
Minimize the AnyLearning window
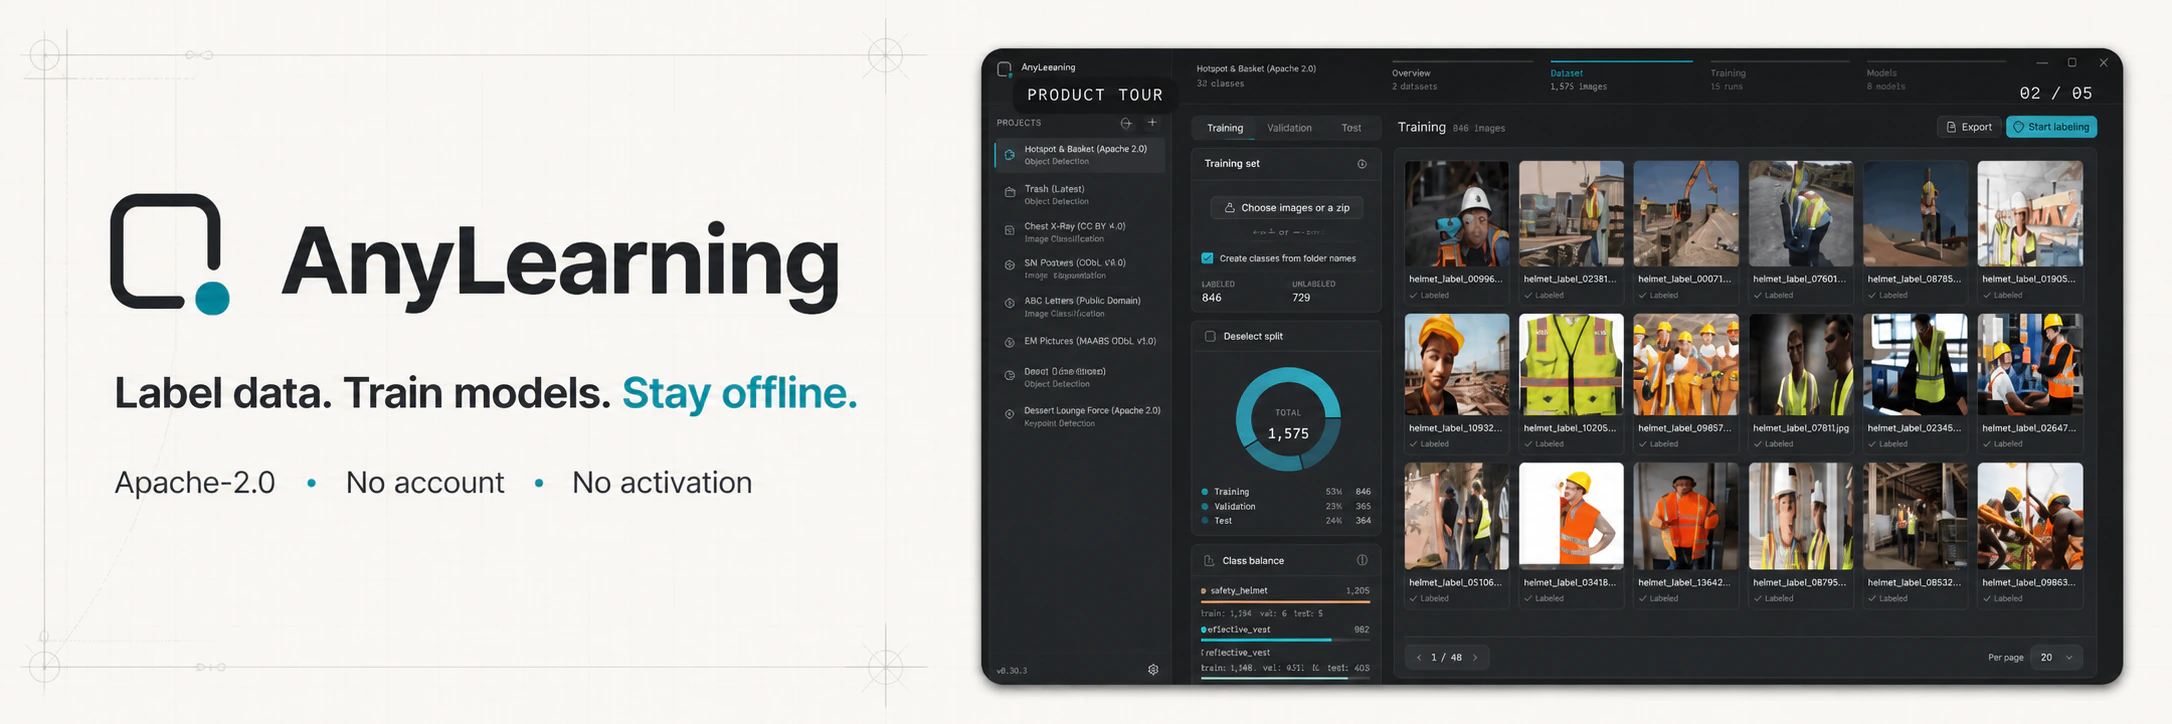[x=2042, y=62]
